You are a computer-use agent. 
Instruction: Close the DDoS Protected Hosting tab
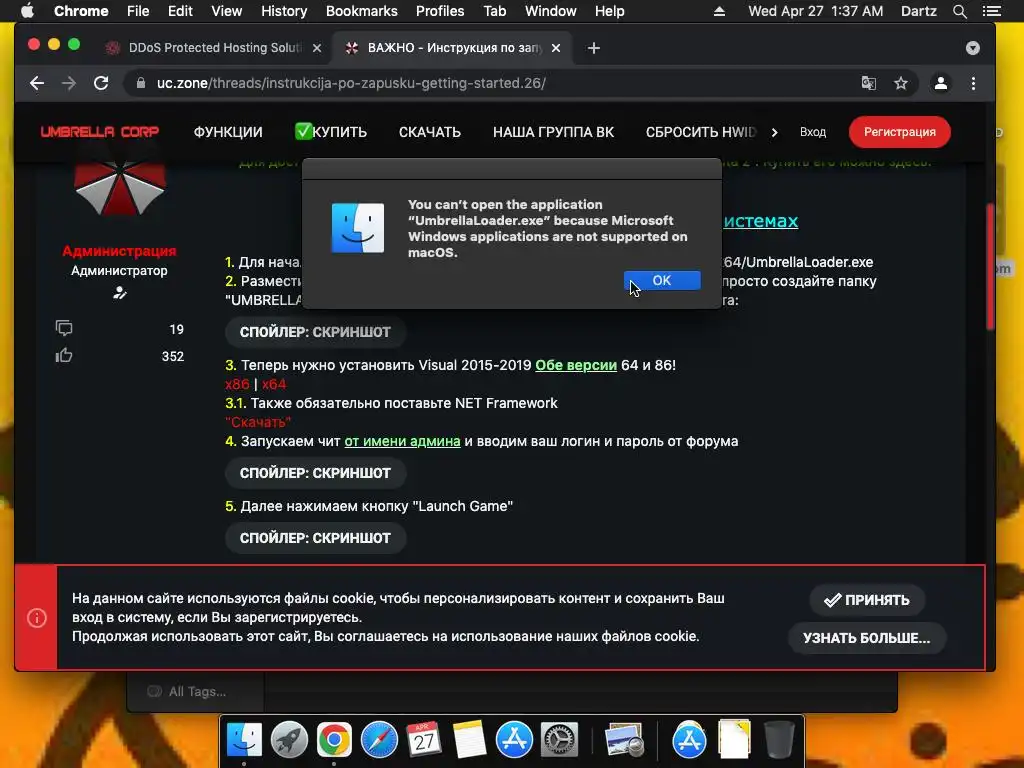317,48
